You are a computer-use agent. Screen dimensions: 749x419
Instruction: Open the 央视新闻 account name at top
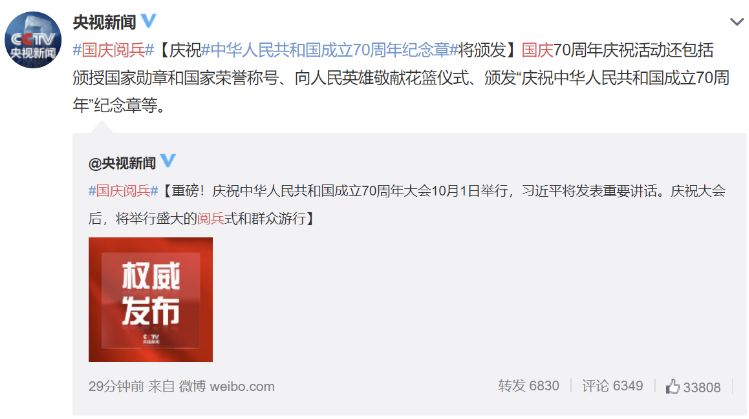click(104, 22)
